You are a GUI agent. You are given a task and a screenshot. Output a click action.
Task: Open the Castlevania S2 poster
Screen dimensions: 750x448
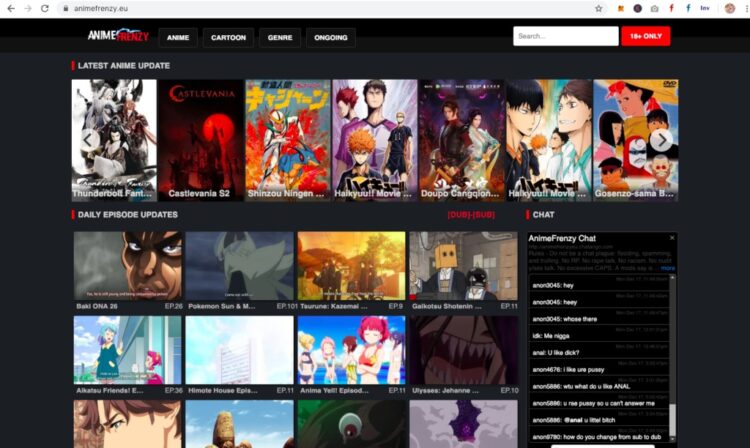point(201,140)
